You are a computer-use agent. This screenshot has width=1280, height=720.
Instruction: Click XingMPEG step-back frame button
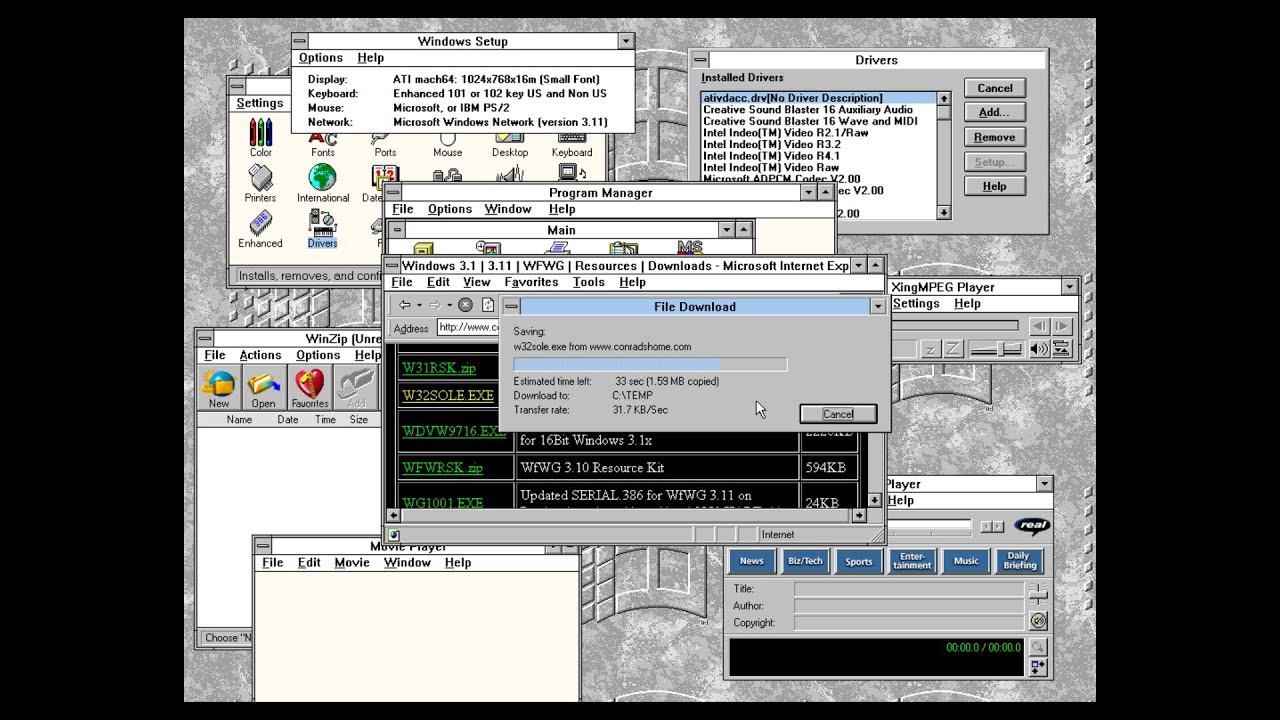[x=1040, y=326]
